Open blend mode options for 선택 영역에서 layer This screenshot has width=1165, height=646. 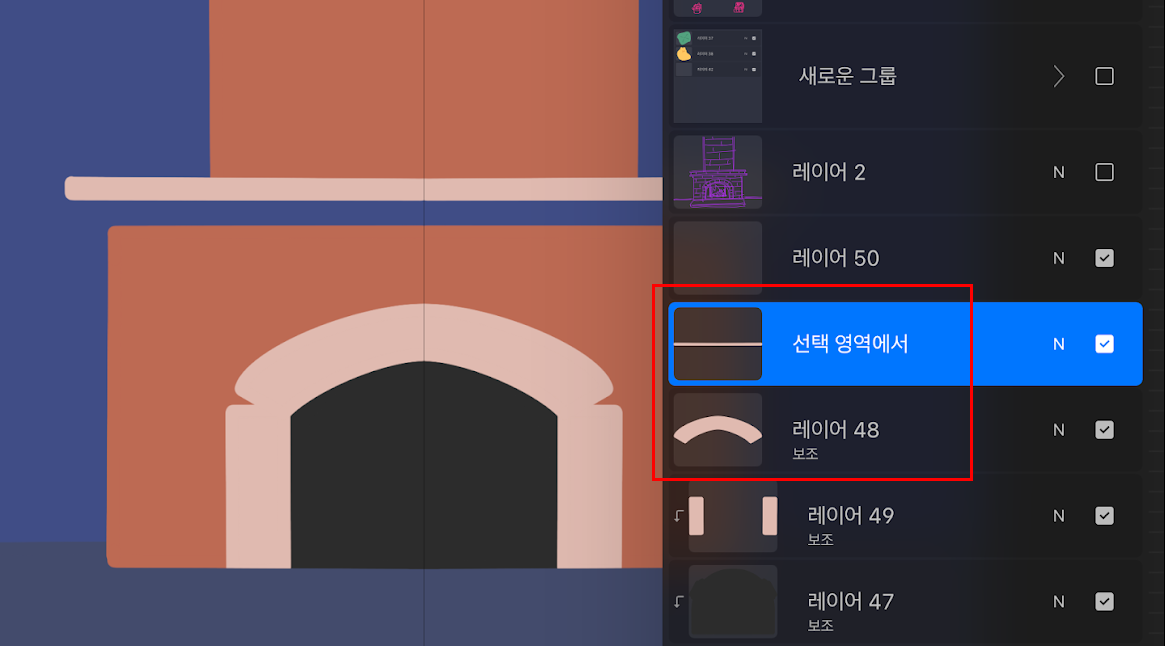pyautogui.click(x=1058, y=343)
